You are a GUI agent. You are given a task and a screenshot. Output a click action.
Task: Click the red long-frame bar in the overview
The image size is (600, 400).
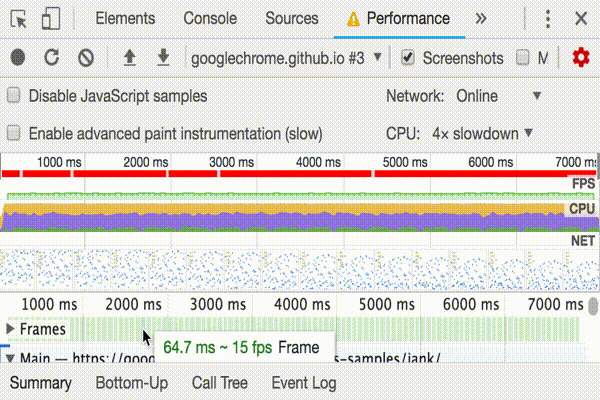[x=300, y=174]
